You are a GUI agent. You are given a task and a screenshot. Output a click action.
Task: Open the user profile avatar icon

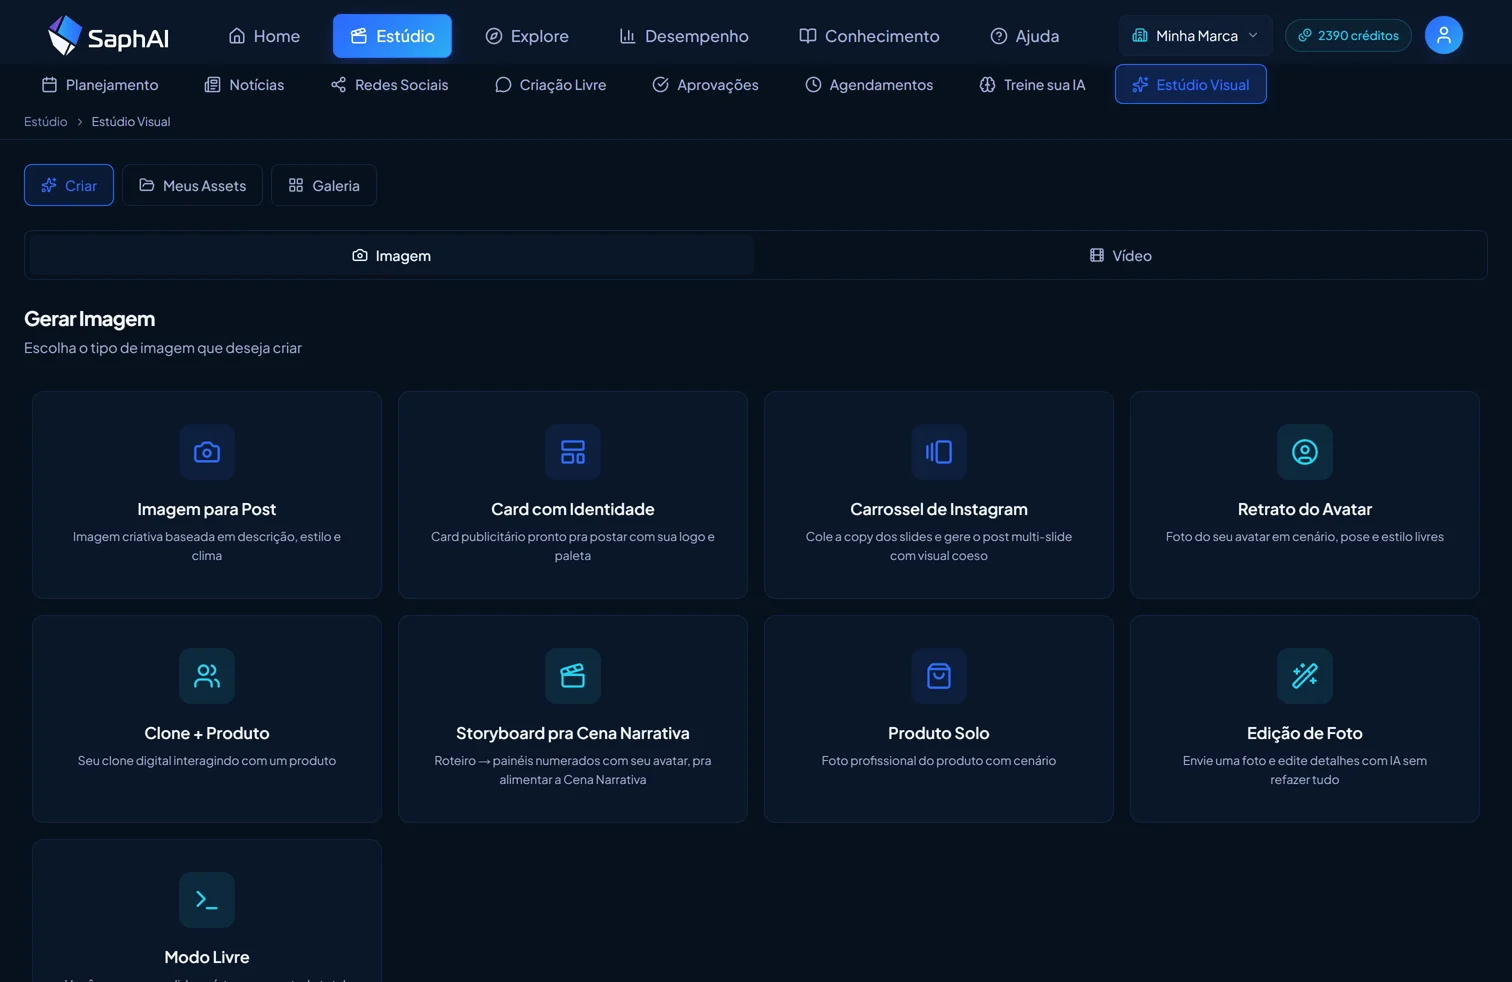click(1443, 35)
